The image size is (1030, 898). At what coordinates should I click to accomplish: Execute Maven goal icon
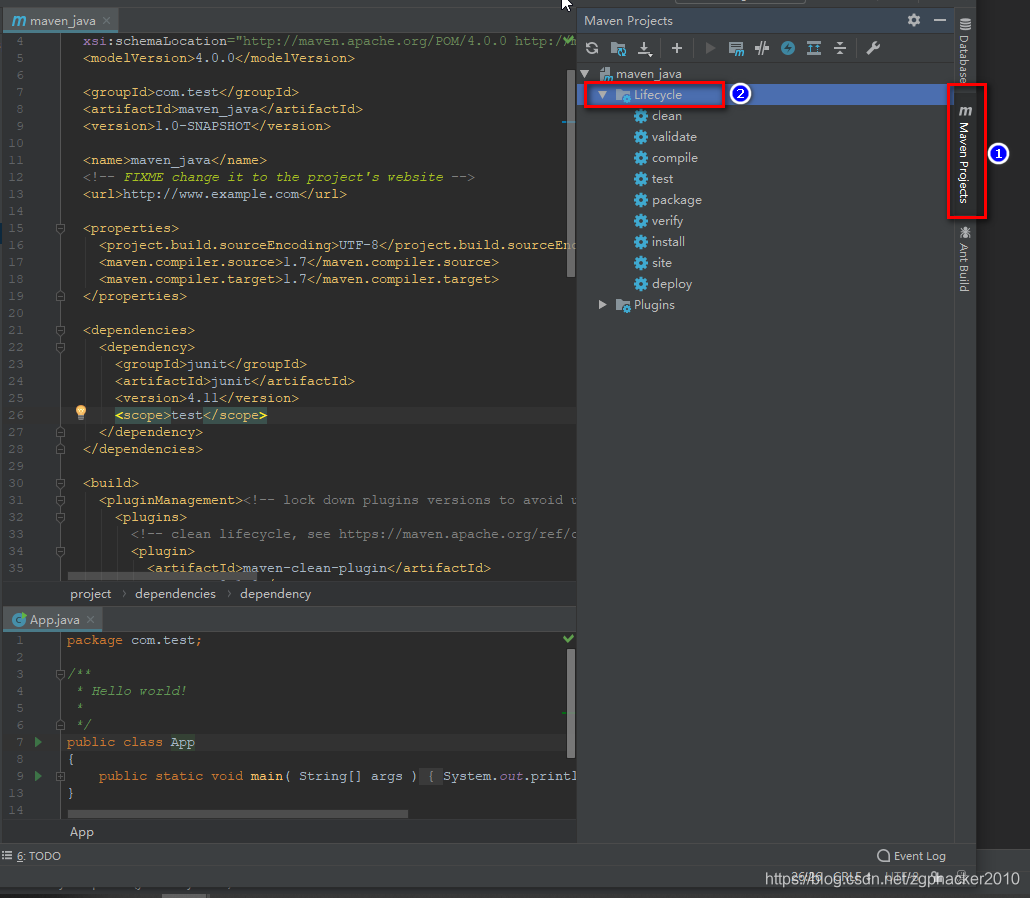(736, 48)
